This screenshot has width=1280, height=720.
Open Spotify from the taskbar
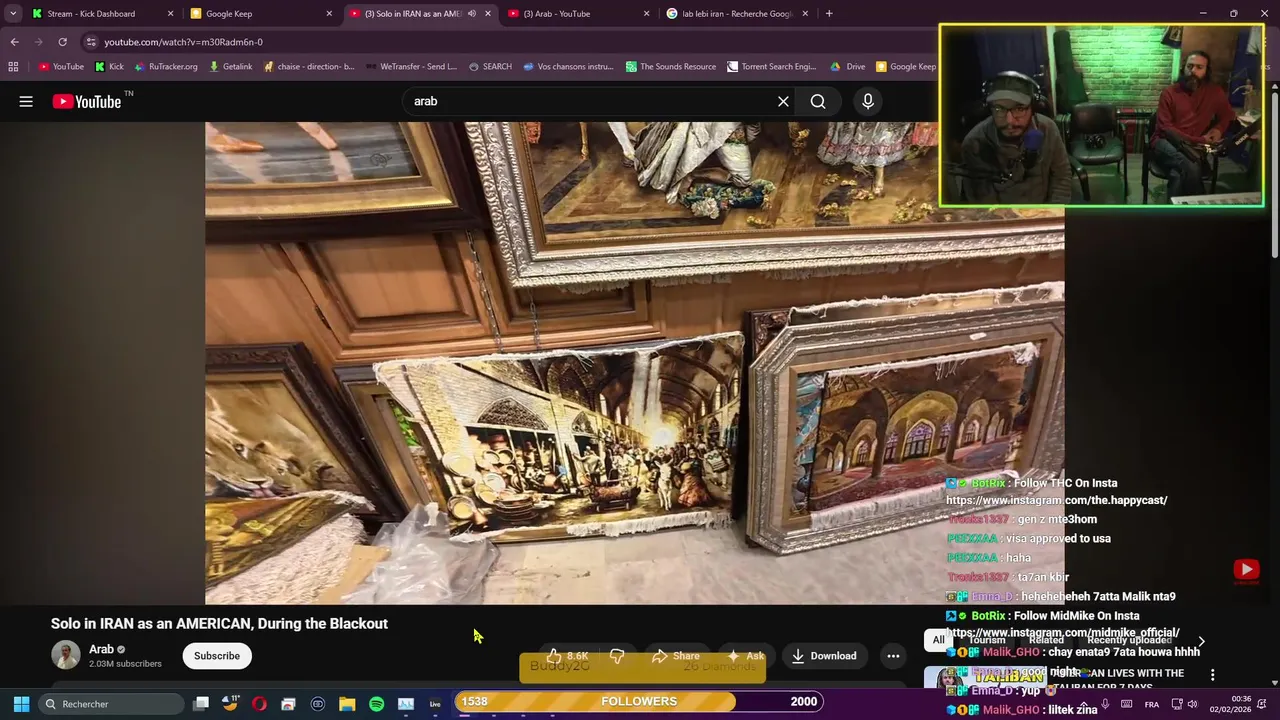(x=376, y=704)
